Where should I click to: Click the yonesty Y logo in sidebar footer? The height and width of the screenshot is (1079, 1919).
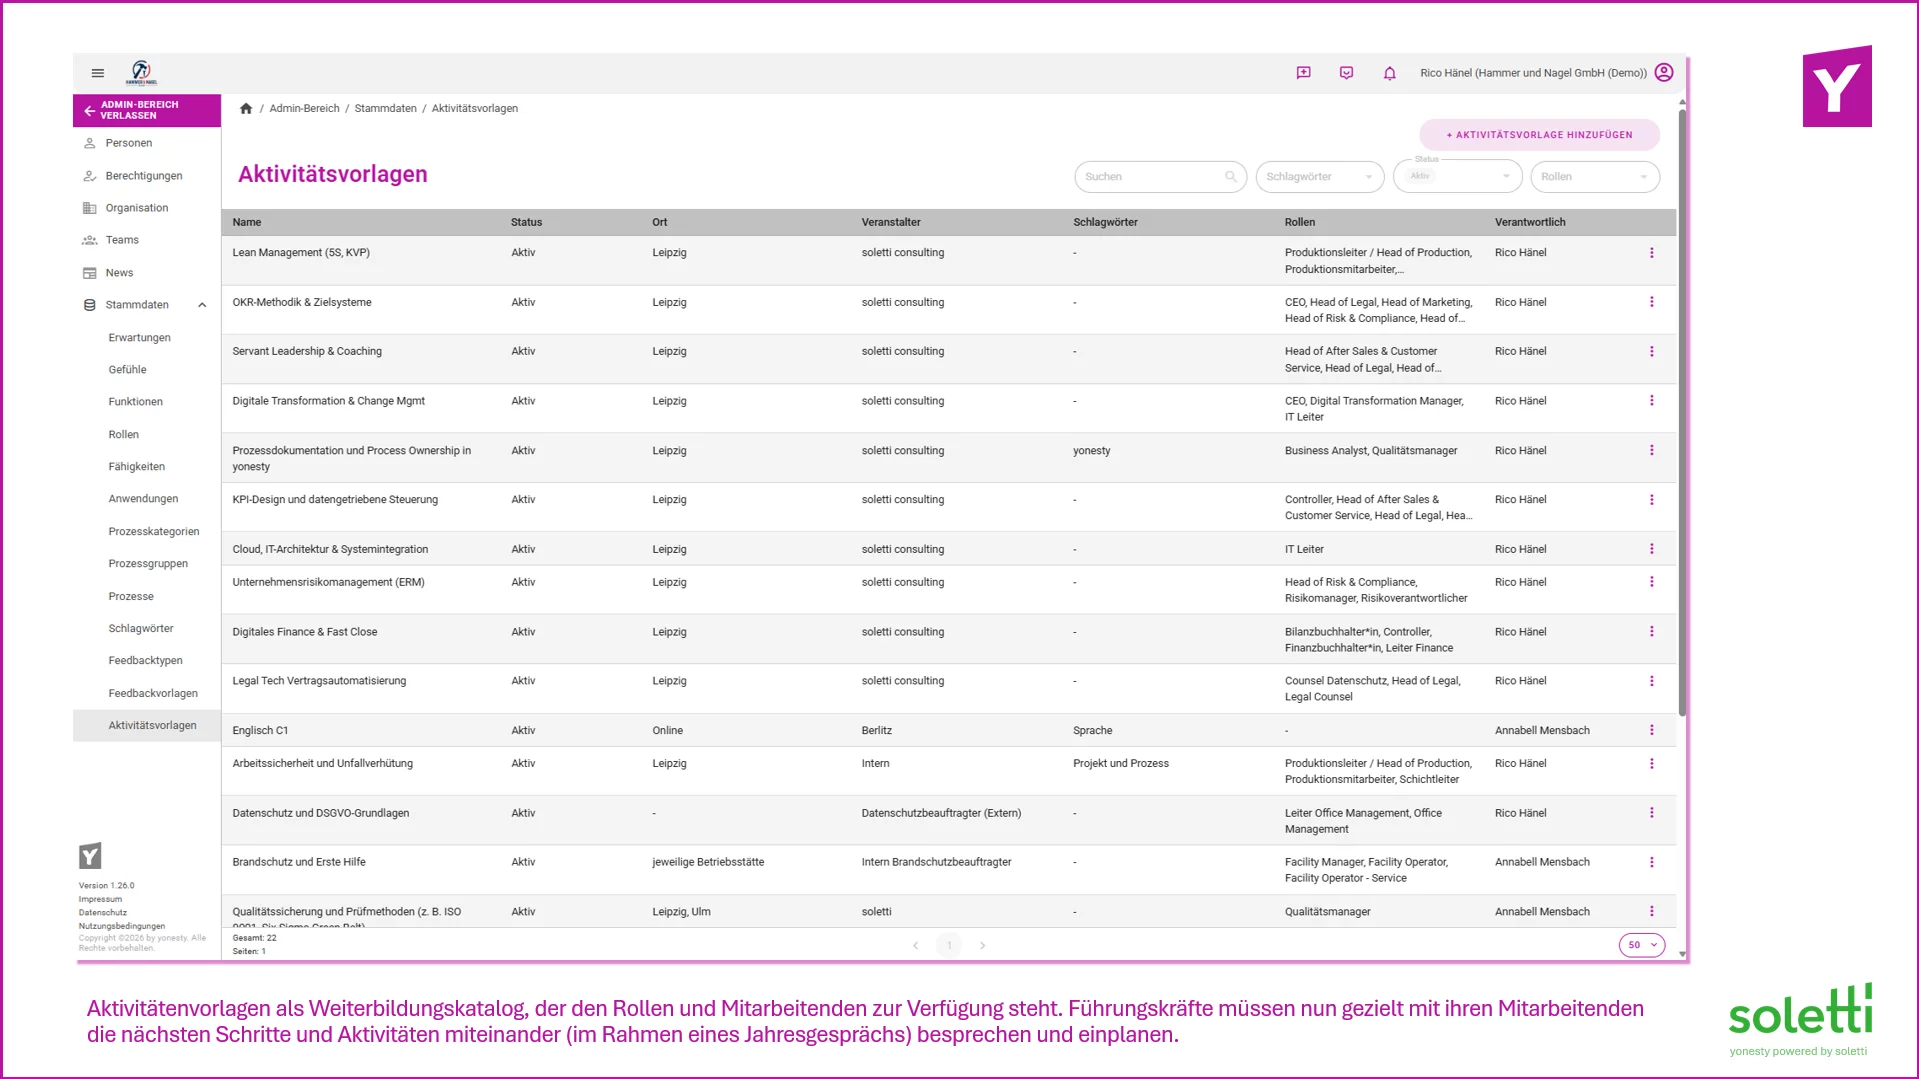pos(90,856)
